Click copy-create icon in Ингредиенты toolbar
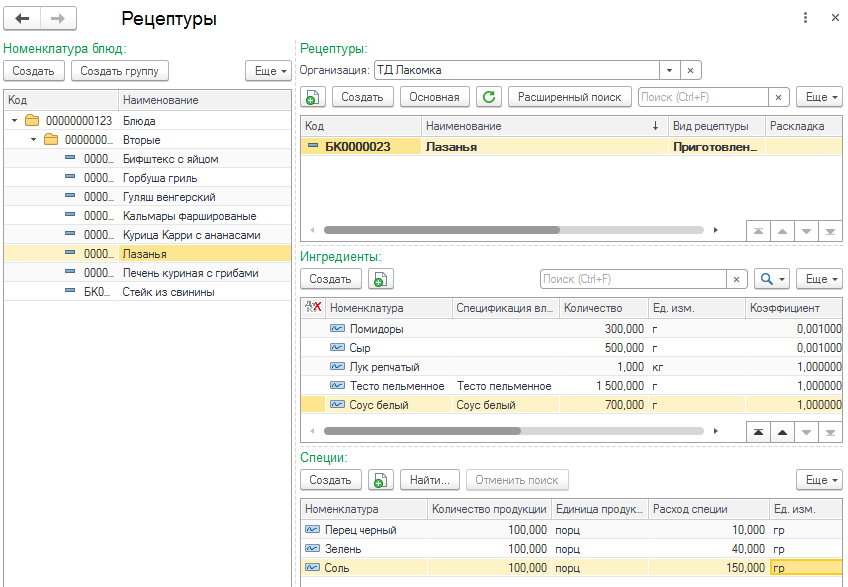This screenshot has width=848, height=587. (x=380, y=279)
